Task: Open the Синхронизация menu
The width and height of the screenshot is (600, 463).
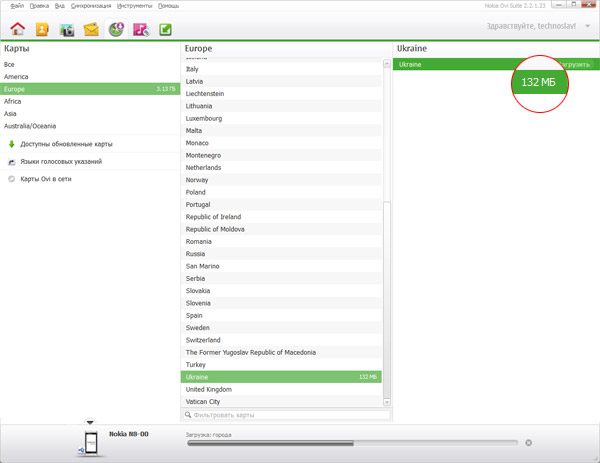Action: 91,6
